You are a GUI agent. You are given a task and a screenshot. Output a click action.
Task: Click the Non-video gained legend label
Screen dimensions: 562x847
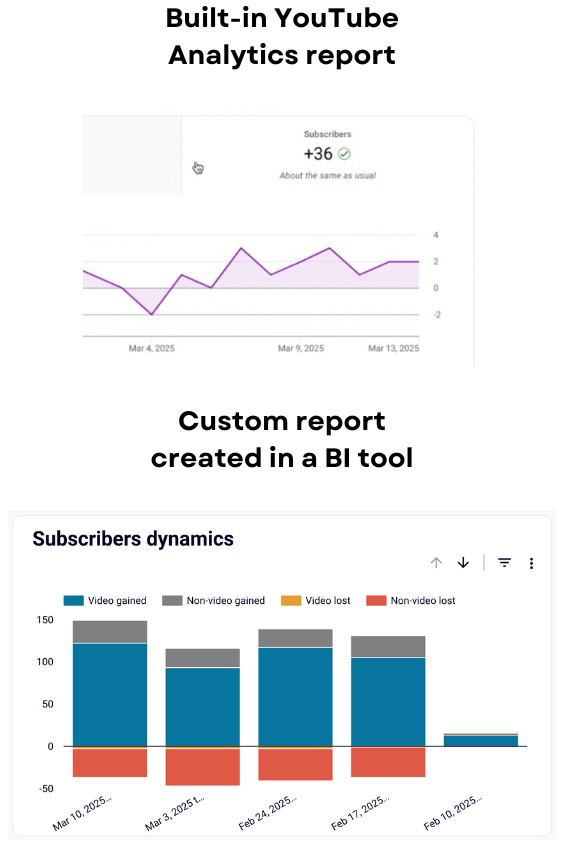click(x=226, y=601)
